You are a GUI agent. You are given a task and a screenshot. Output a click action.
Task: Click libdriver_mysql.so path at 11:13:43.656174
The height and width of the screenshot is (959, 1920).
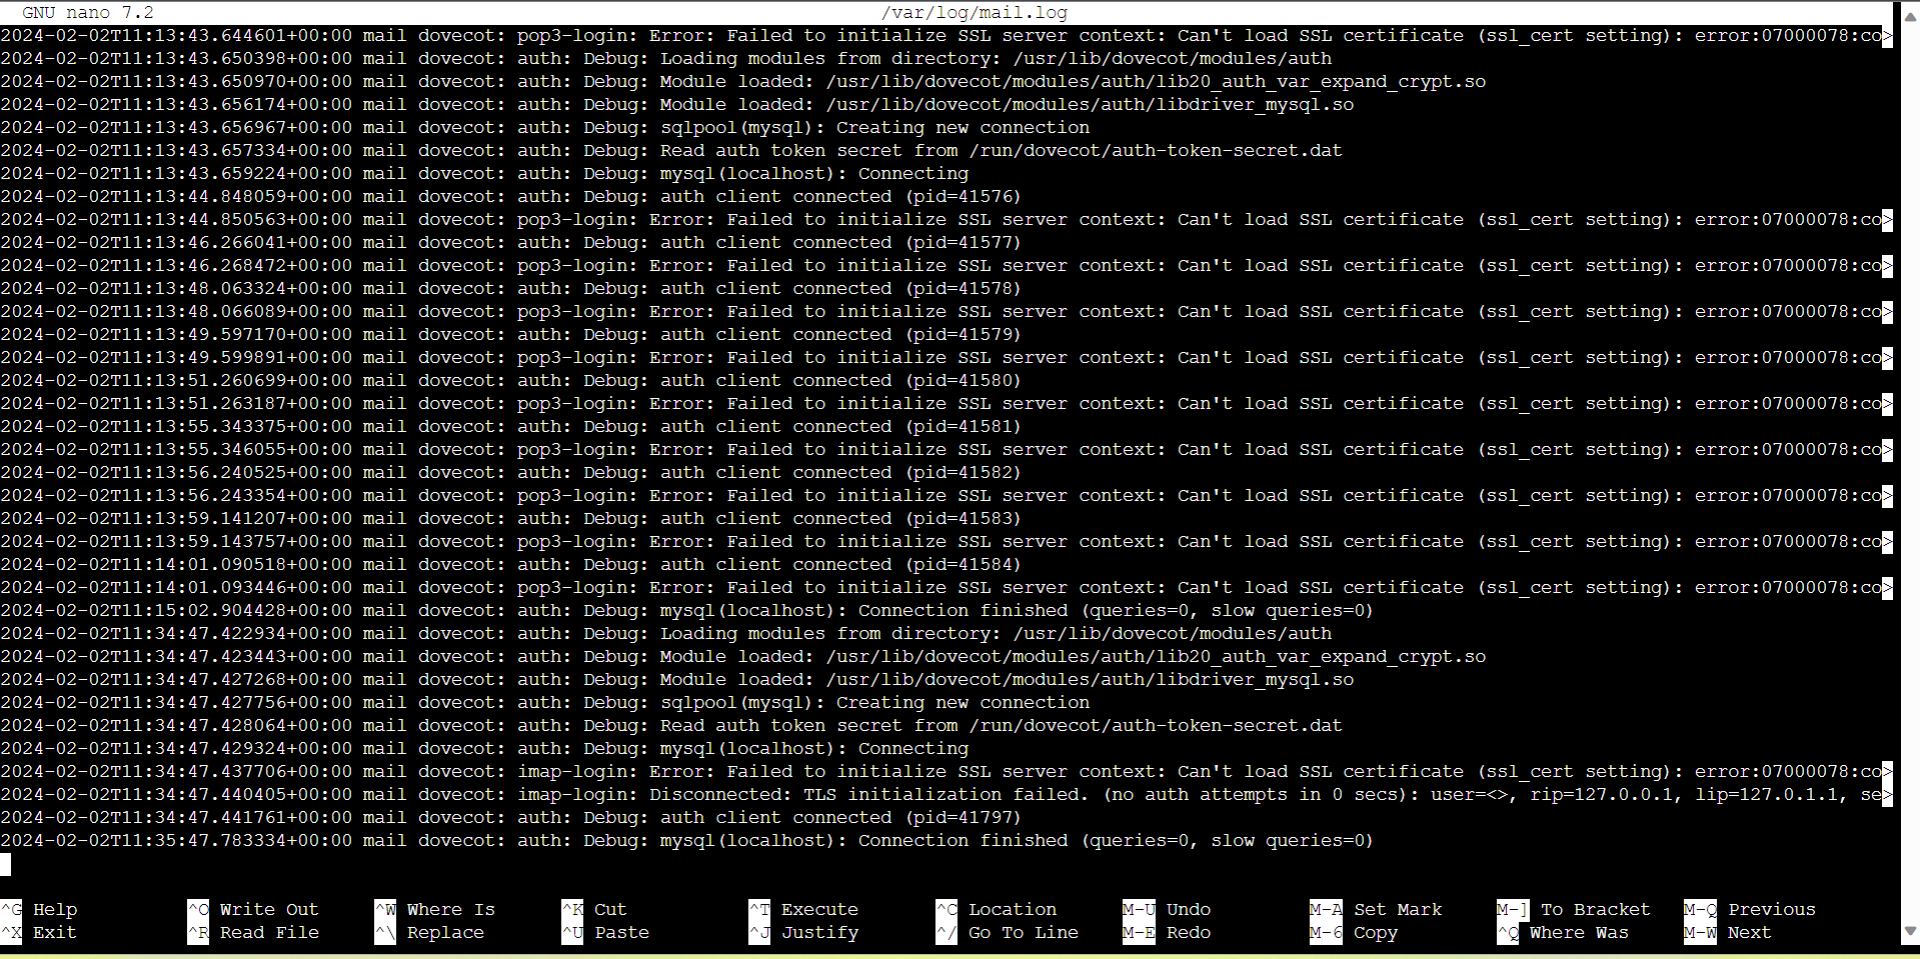pos(1090,105)
